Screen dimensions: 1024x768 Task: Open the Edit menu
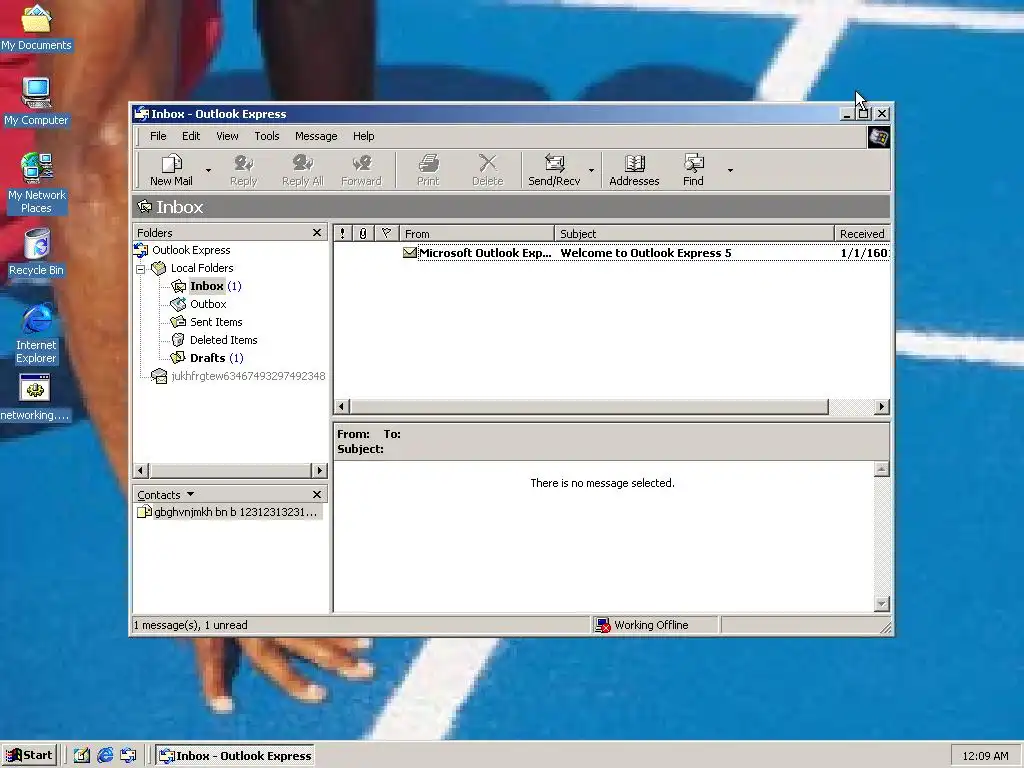pyautogui.click(x=191, y=136)
